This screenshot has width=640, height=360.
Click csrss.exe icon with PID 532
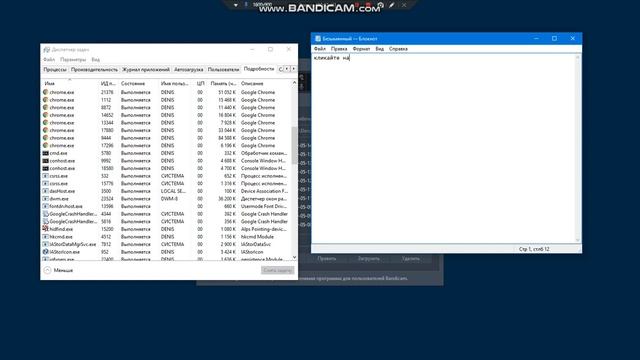[x=46, y=176]
